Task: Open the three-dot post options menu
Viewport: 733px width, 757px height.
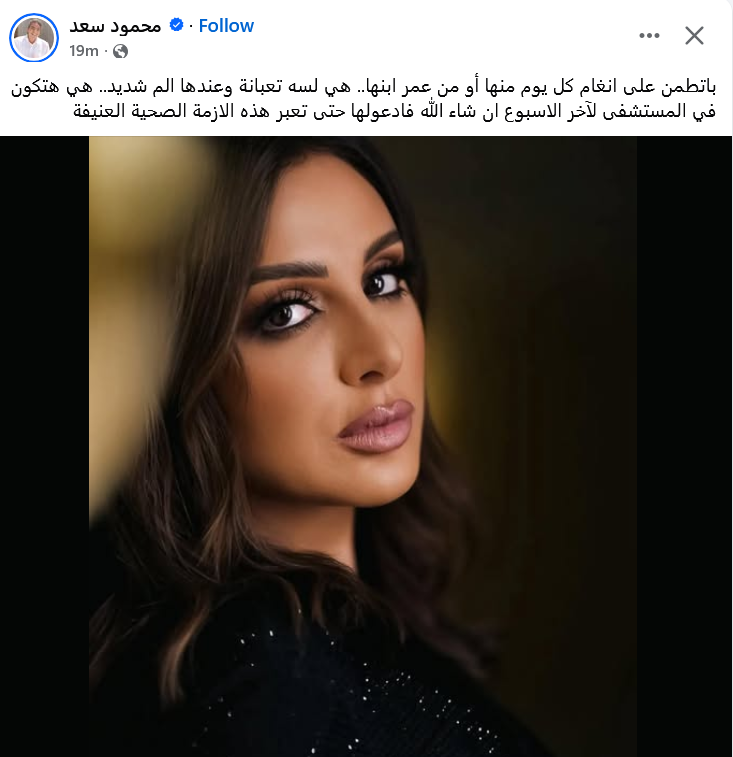Action: (649, 35)
